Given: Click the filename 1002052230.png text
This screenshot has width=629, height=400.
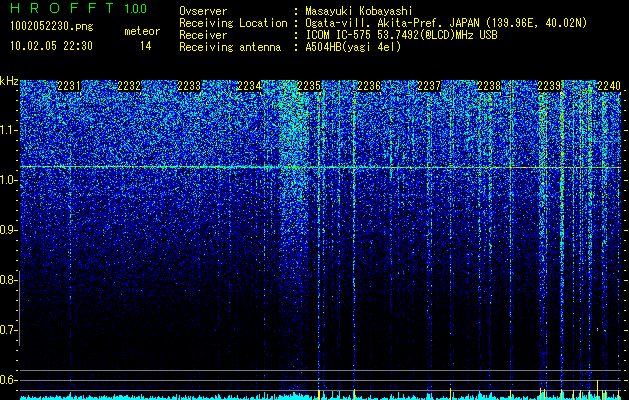Looking at the screenshot, I should click(52, 27).
